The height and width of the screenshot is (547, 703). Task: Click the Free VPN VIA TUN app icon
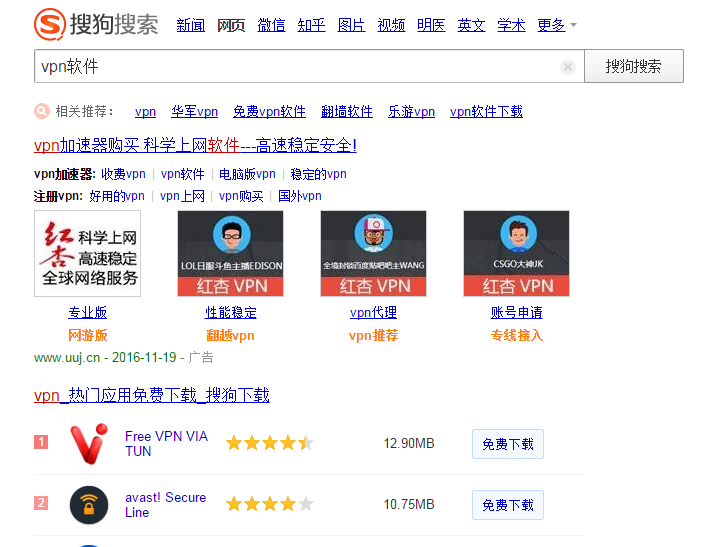coord(89,443)
